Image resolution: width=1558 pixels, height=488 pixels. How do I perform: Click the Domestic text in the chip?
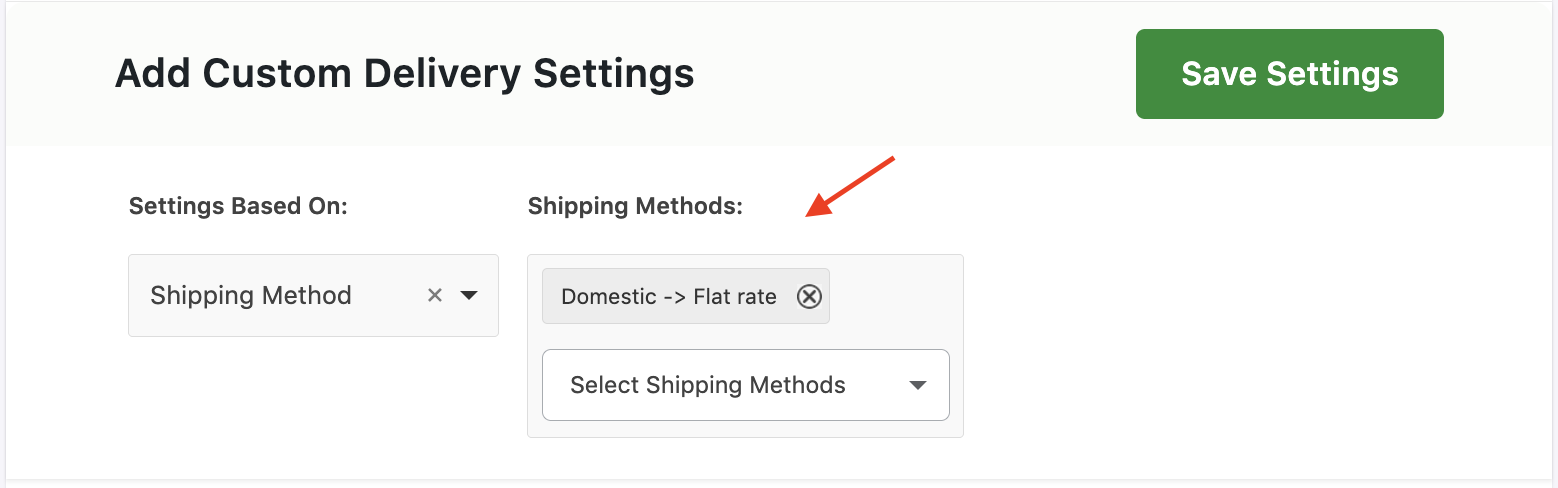click(608, 297)
